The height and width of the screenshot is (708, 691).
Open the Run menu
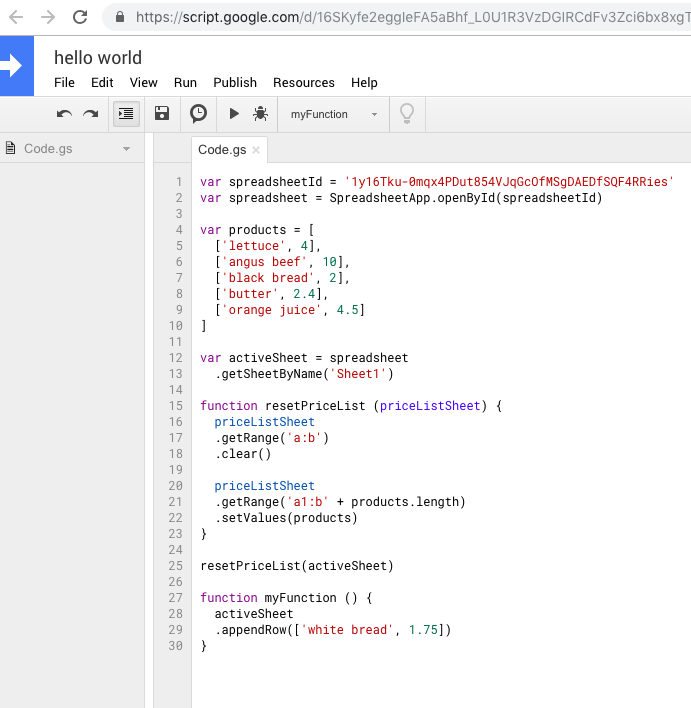click(x=185, y=83)
